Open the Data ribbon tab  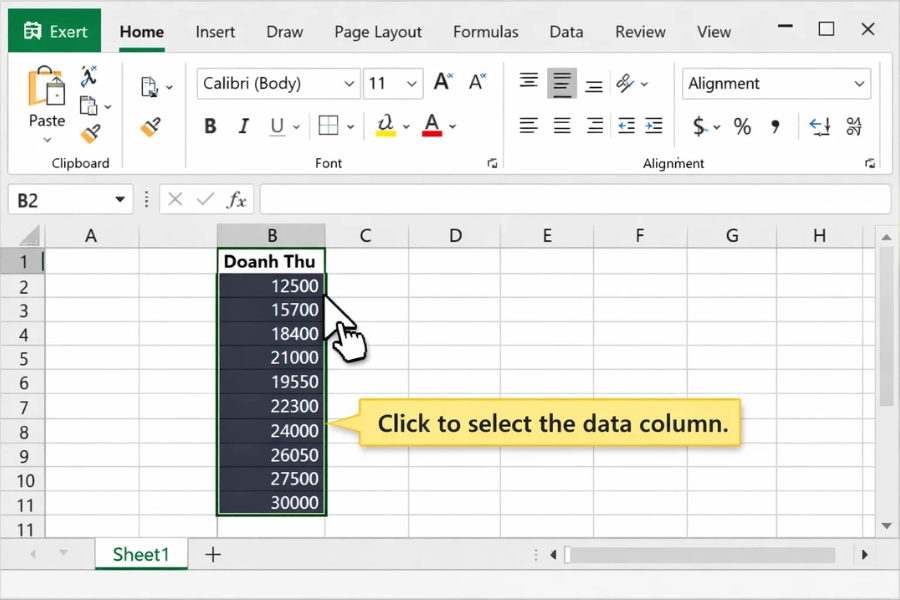click(566, 31)
